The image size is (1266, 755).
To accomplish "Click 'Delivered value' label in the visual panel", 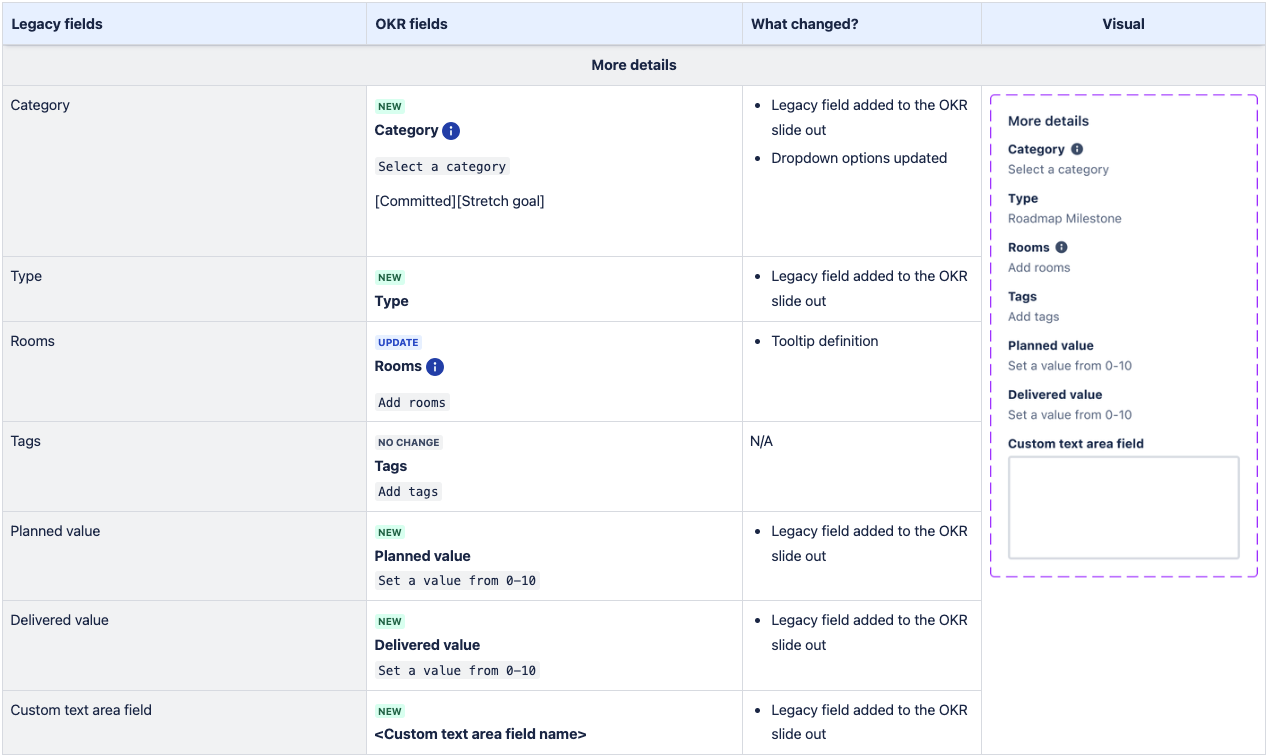I will (x=1055, y=395).
